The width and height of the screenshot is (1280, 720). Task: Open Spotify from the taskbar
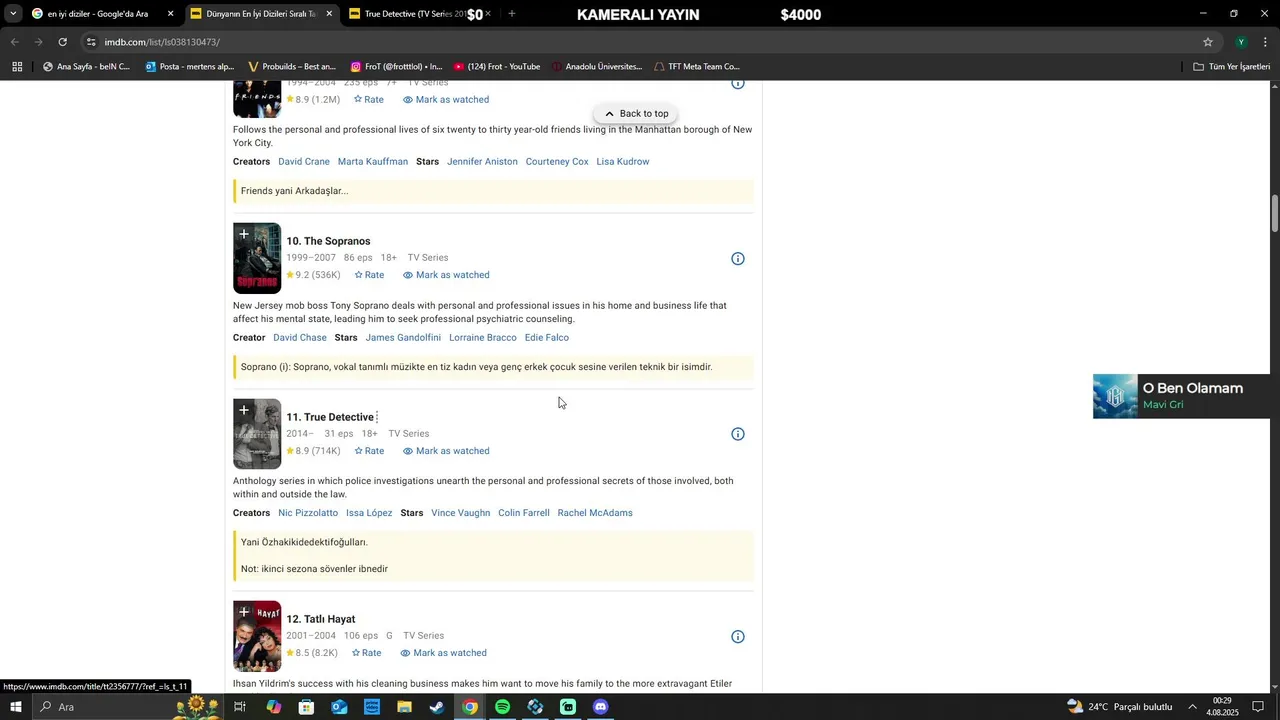(x=502, y=707)
